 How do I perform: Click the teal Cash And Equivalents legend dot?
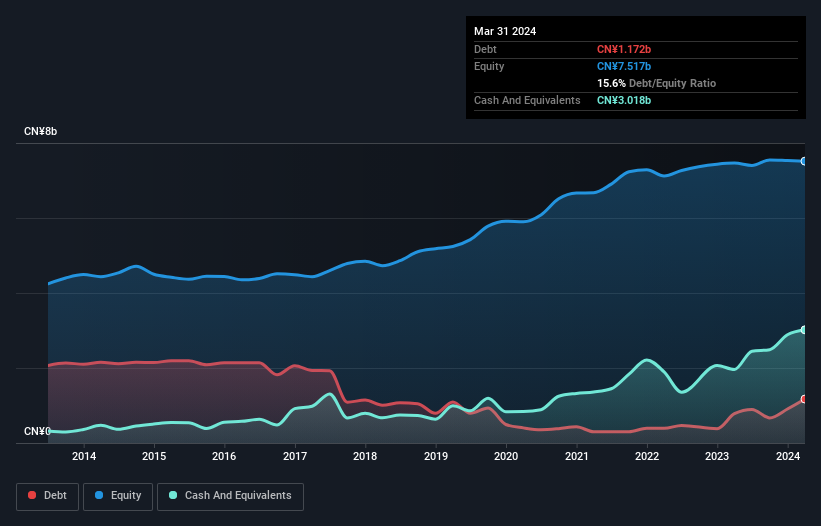(x=173, y=495)
